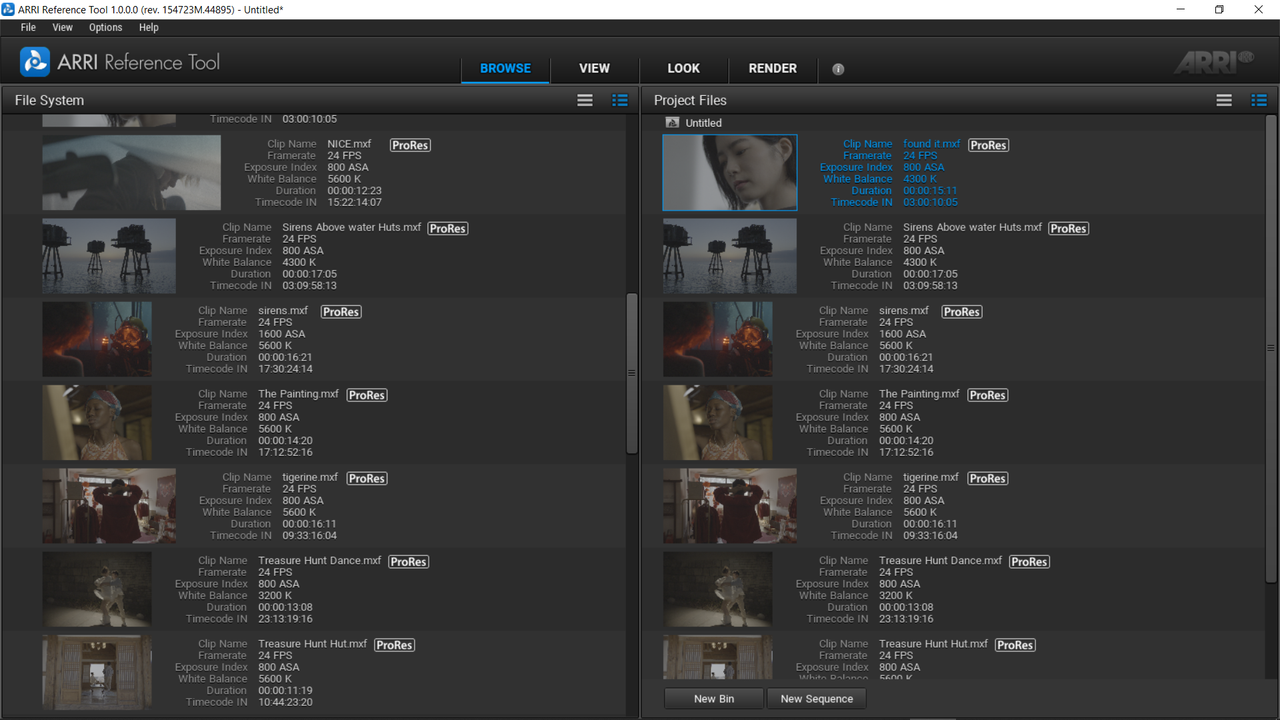Select NICE.mxf thumbnail in File System
This screenshot has height=720, width=1280.
tap(131, 173)
